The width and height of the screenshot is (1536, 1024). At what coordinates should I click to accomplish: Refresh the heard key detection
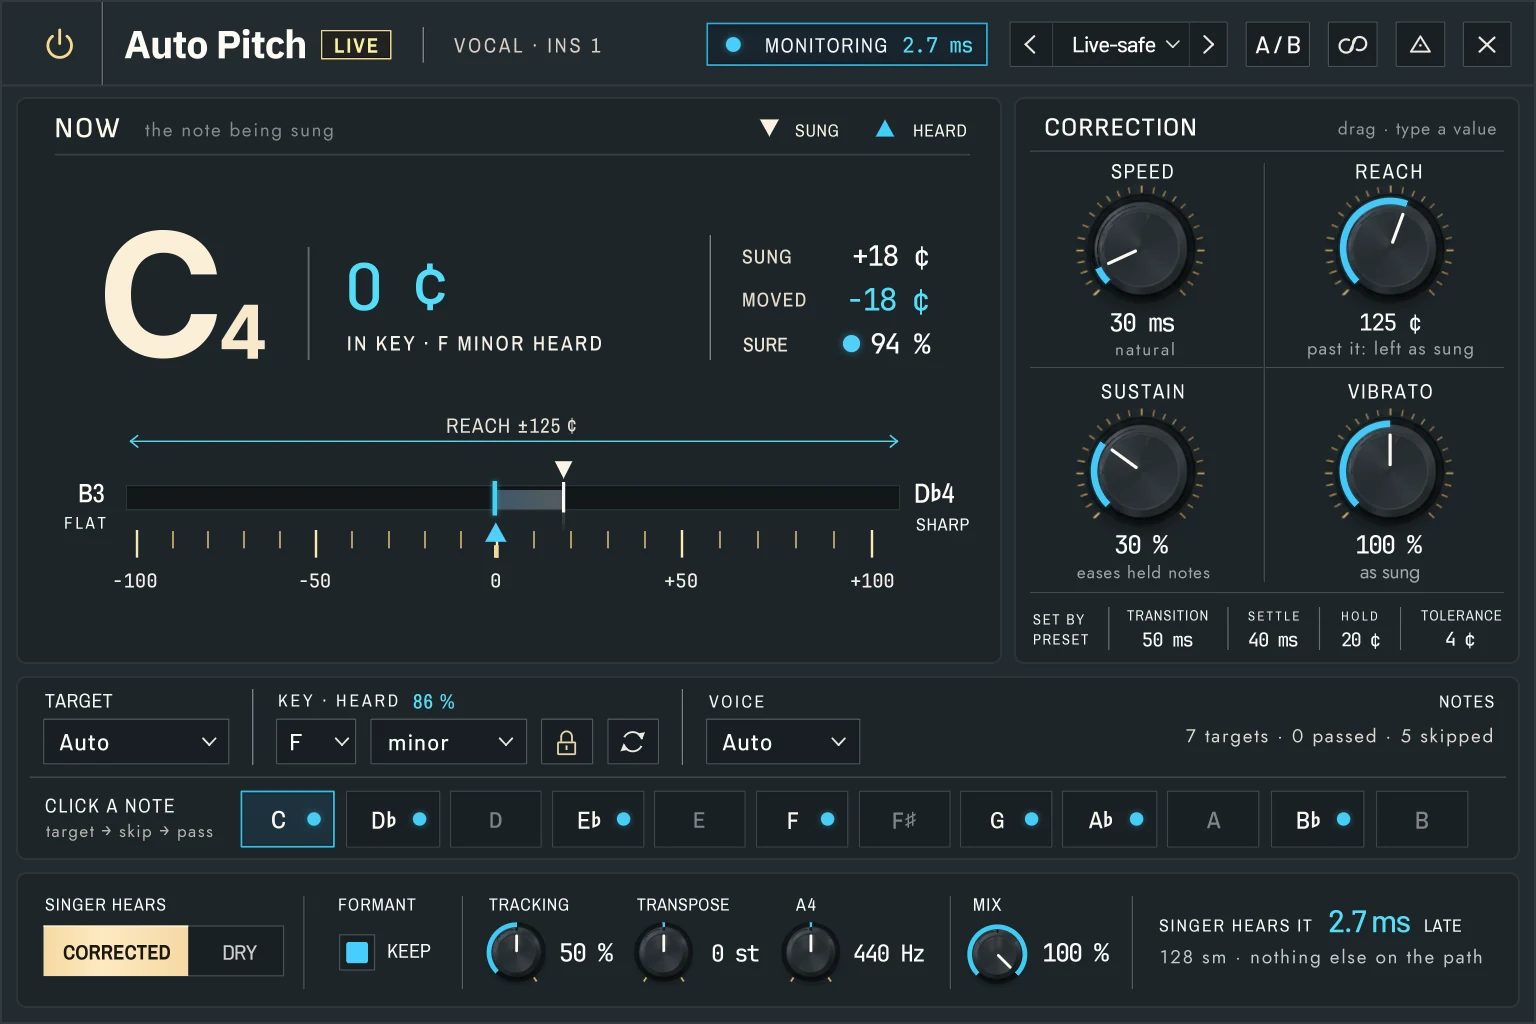(633, 742)
